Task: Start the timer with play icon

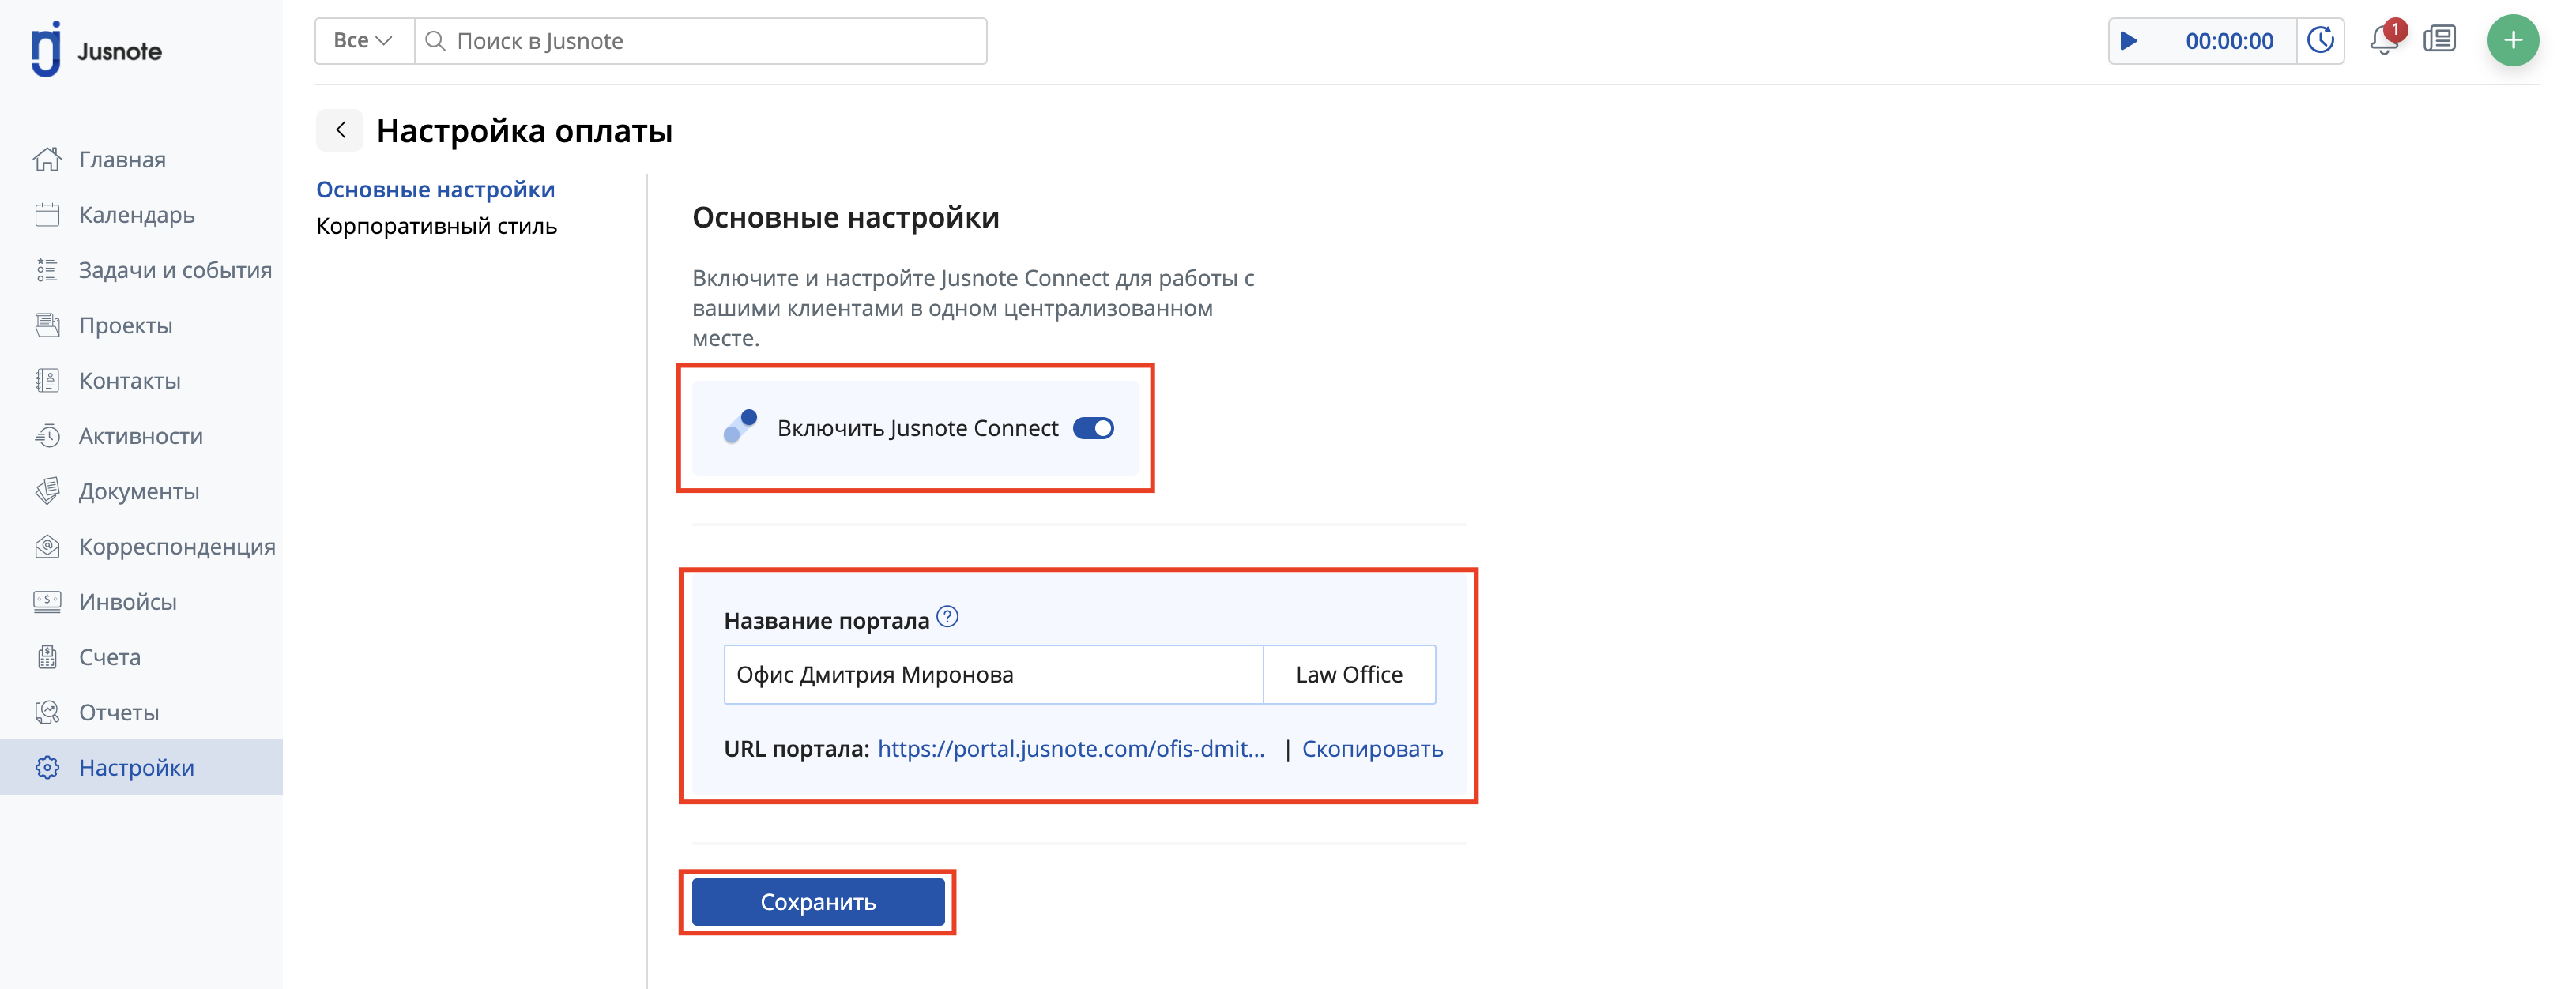Action: [2129, 41]
